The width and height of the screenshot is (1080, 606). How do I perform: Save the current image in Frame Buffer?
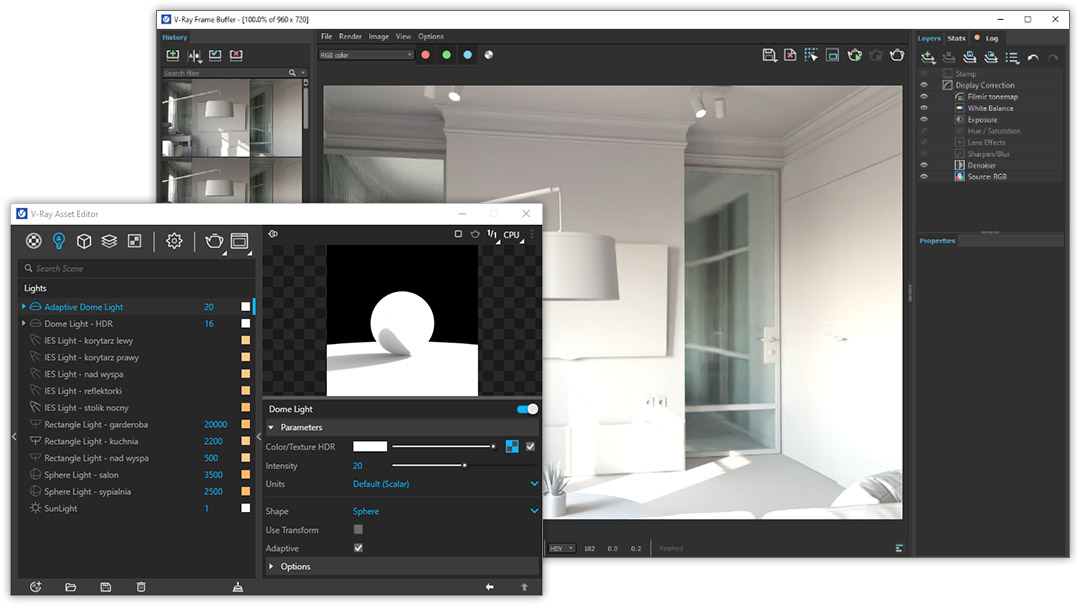coord(769,55)
